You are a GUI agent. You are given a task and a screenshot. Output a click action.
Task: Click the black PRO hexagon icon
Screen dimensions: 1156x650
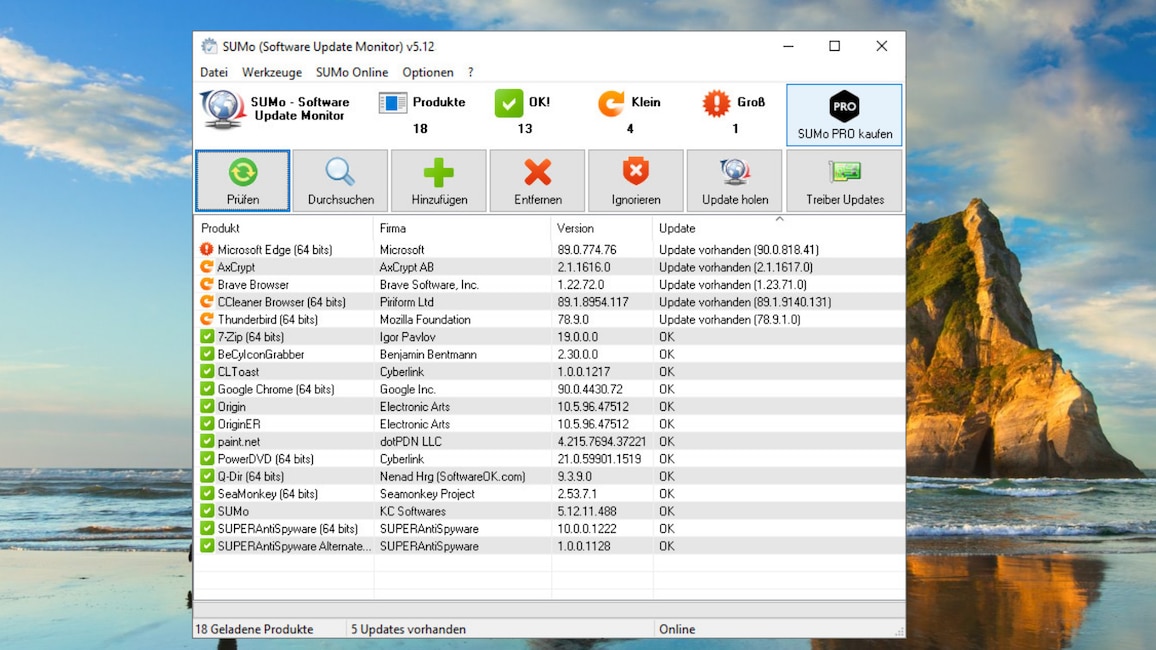tap(843, 105)
